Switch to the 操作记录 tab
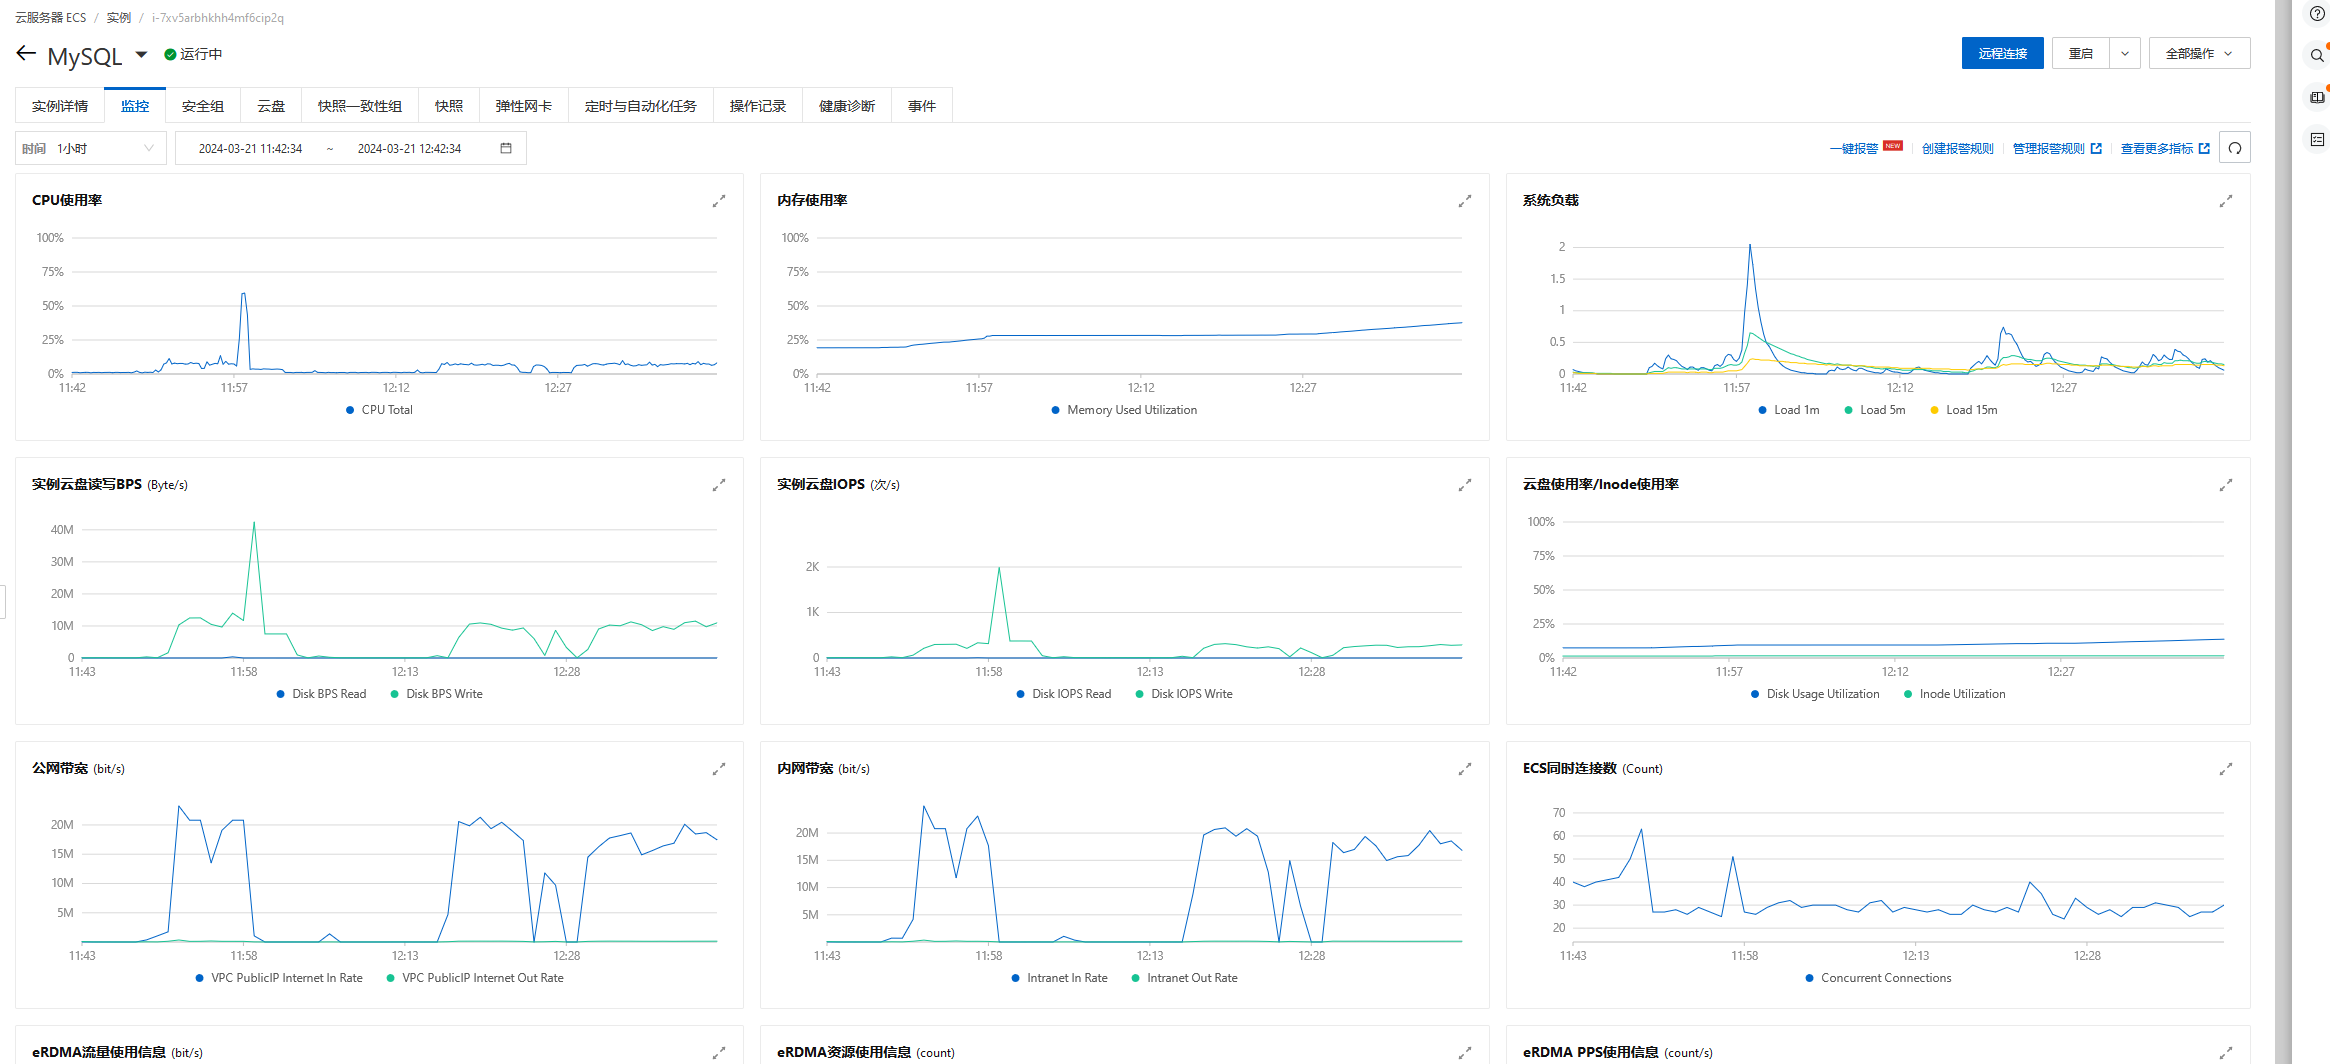 coord(758,106)
